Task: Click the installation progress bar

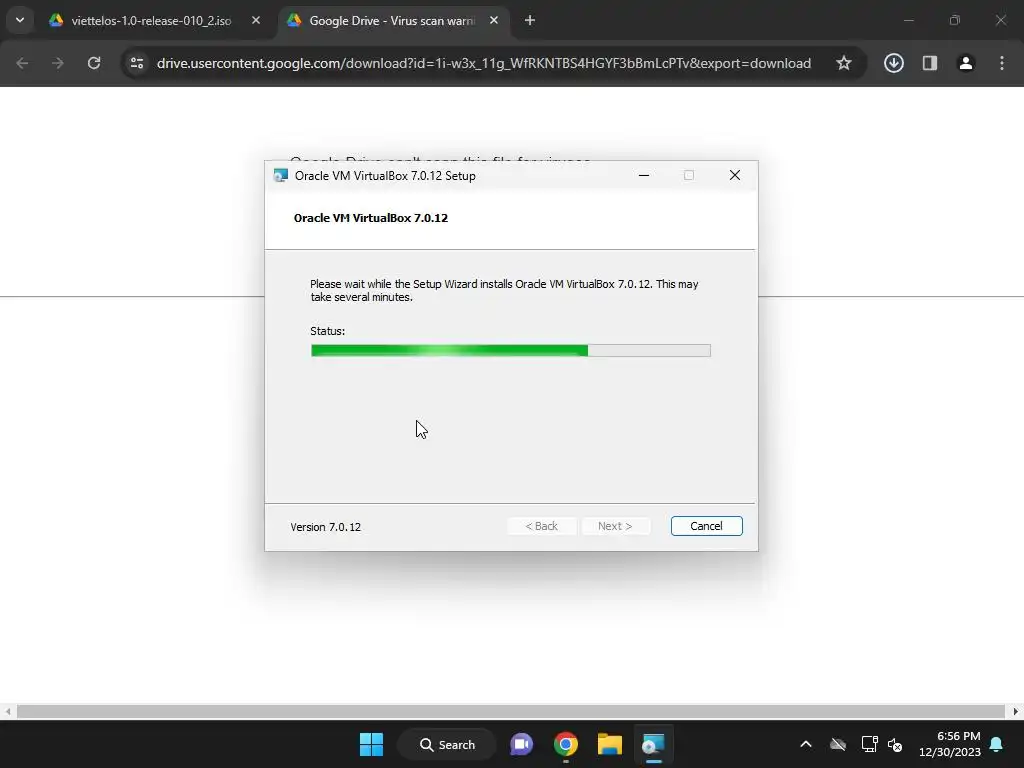Action: [511, 351]
